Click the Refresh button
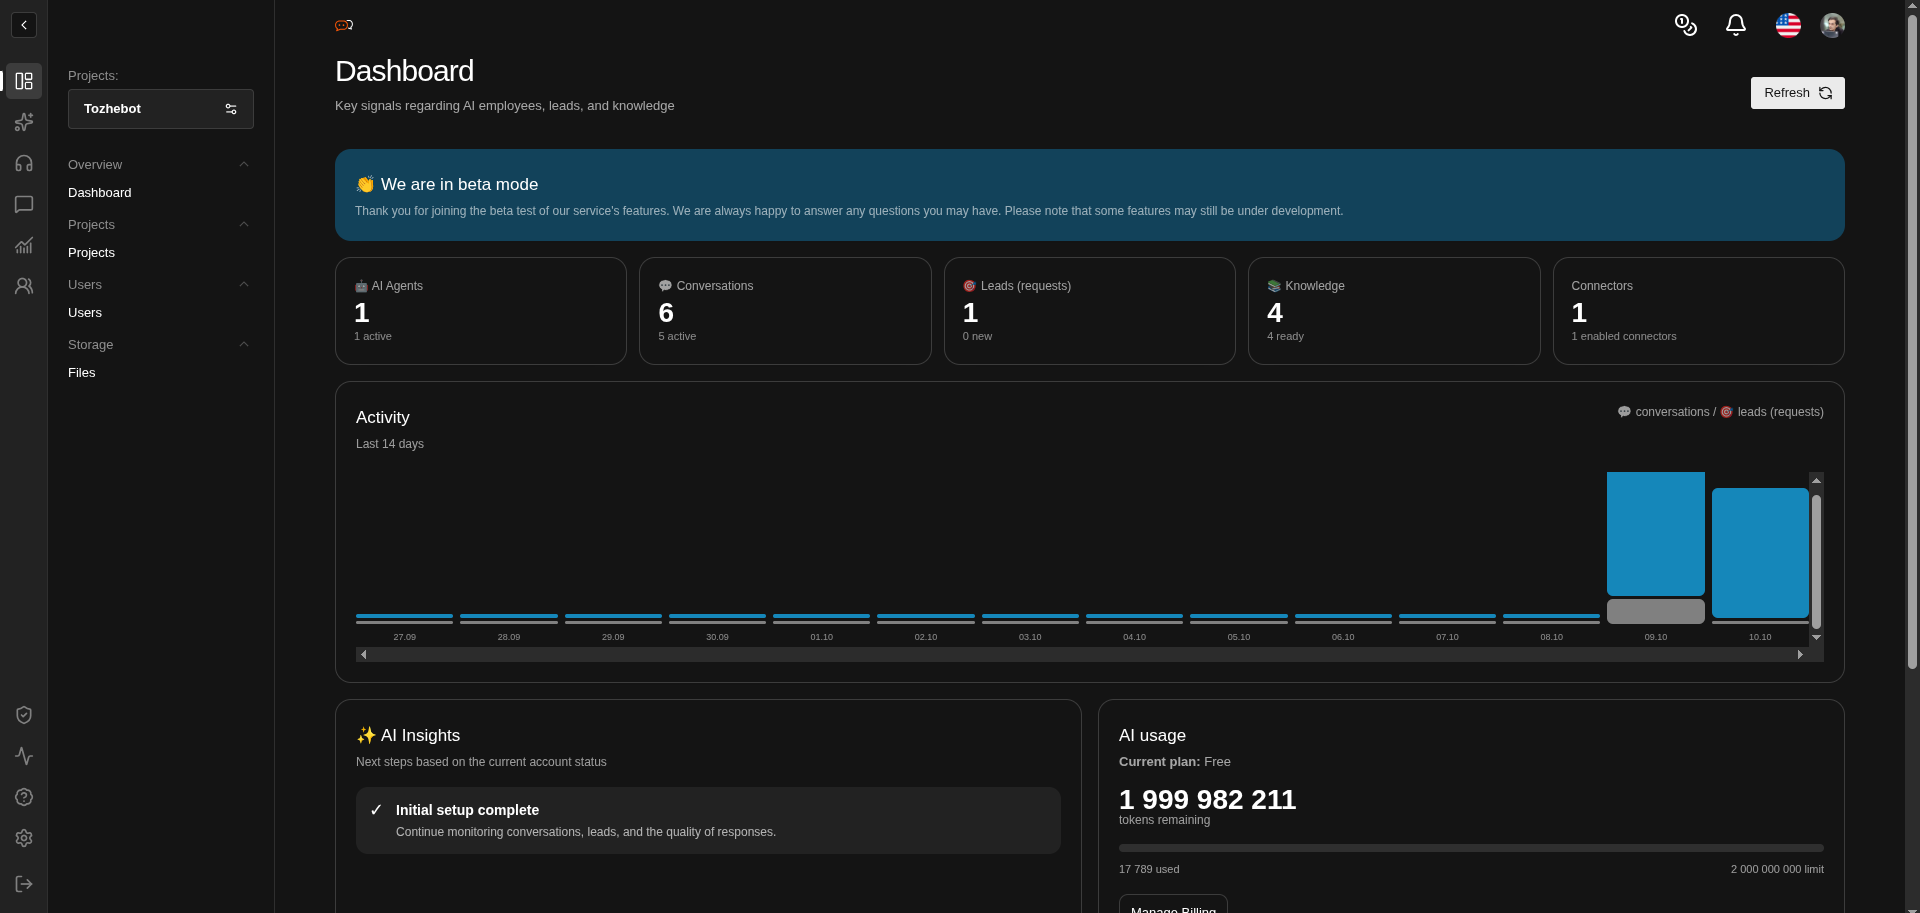 tap(1797, 93)
